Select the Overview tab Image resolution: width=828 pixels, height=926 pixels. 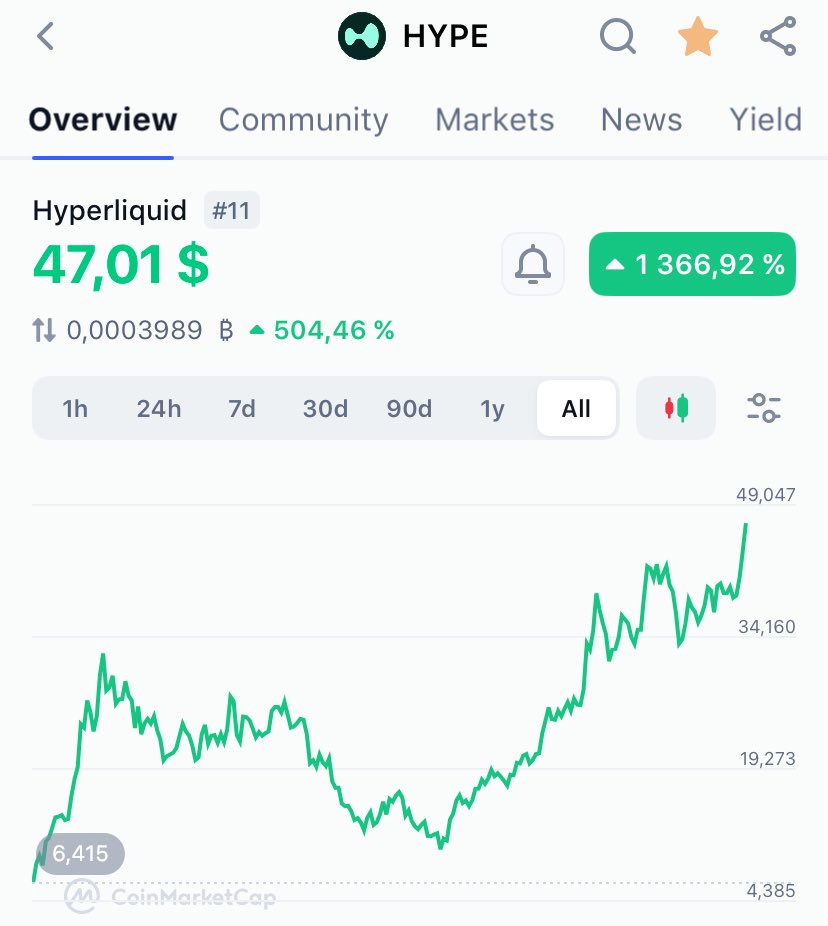click(103, 120)
